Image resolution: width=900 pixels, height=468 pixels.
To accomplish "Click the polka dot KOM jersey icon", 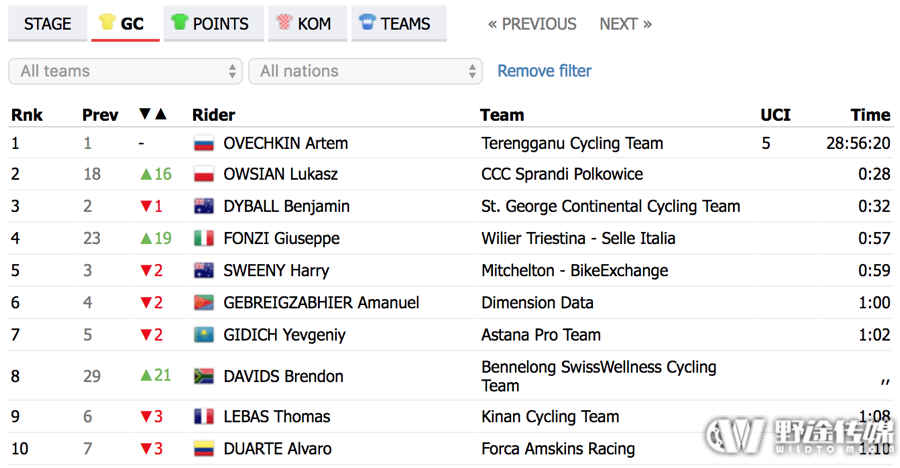I will [284, 22].
